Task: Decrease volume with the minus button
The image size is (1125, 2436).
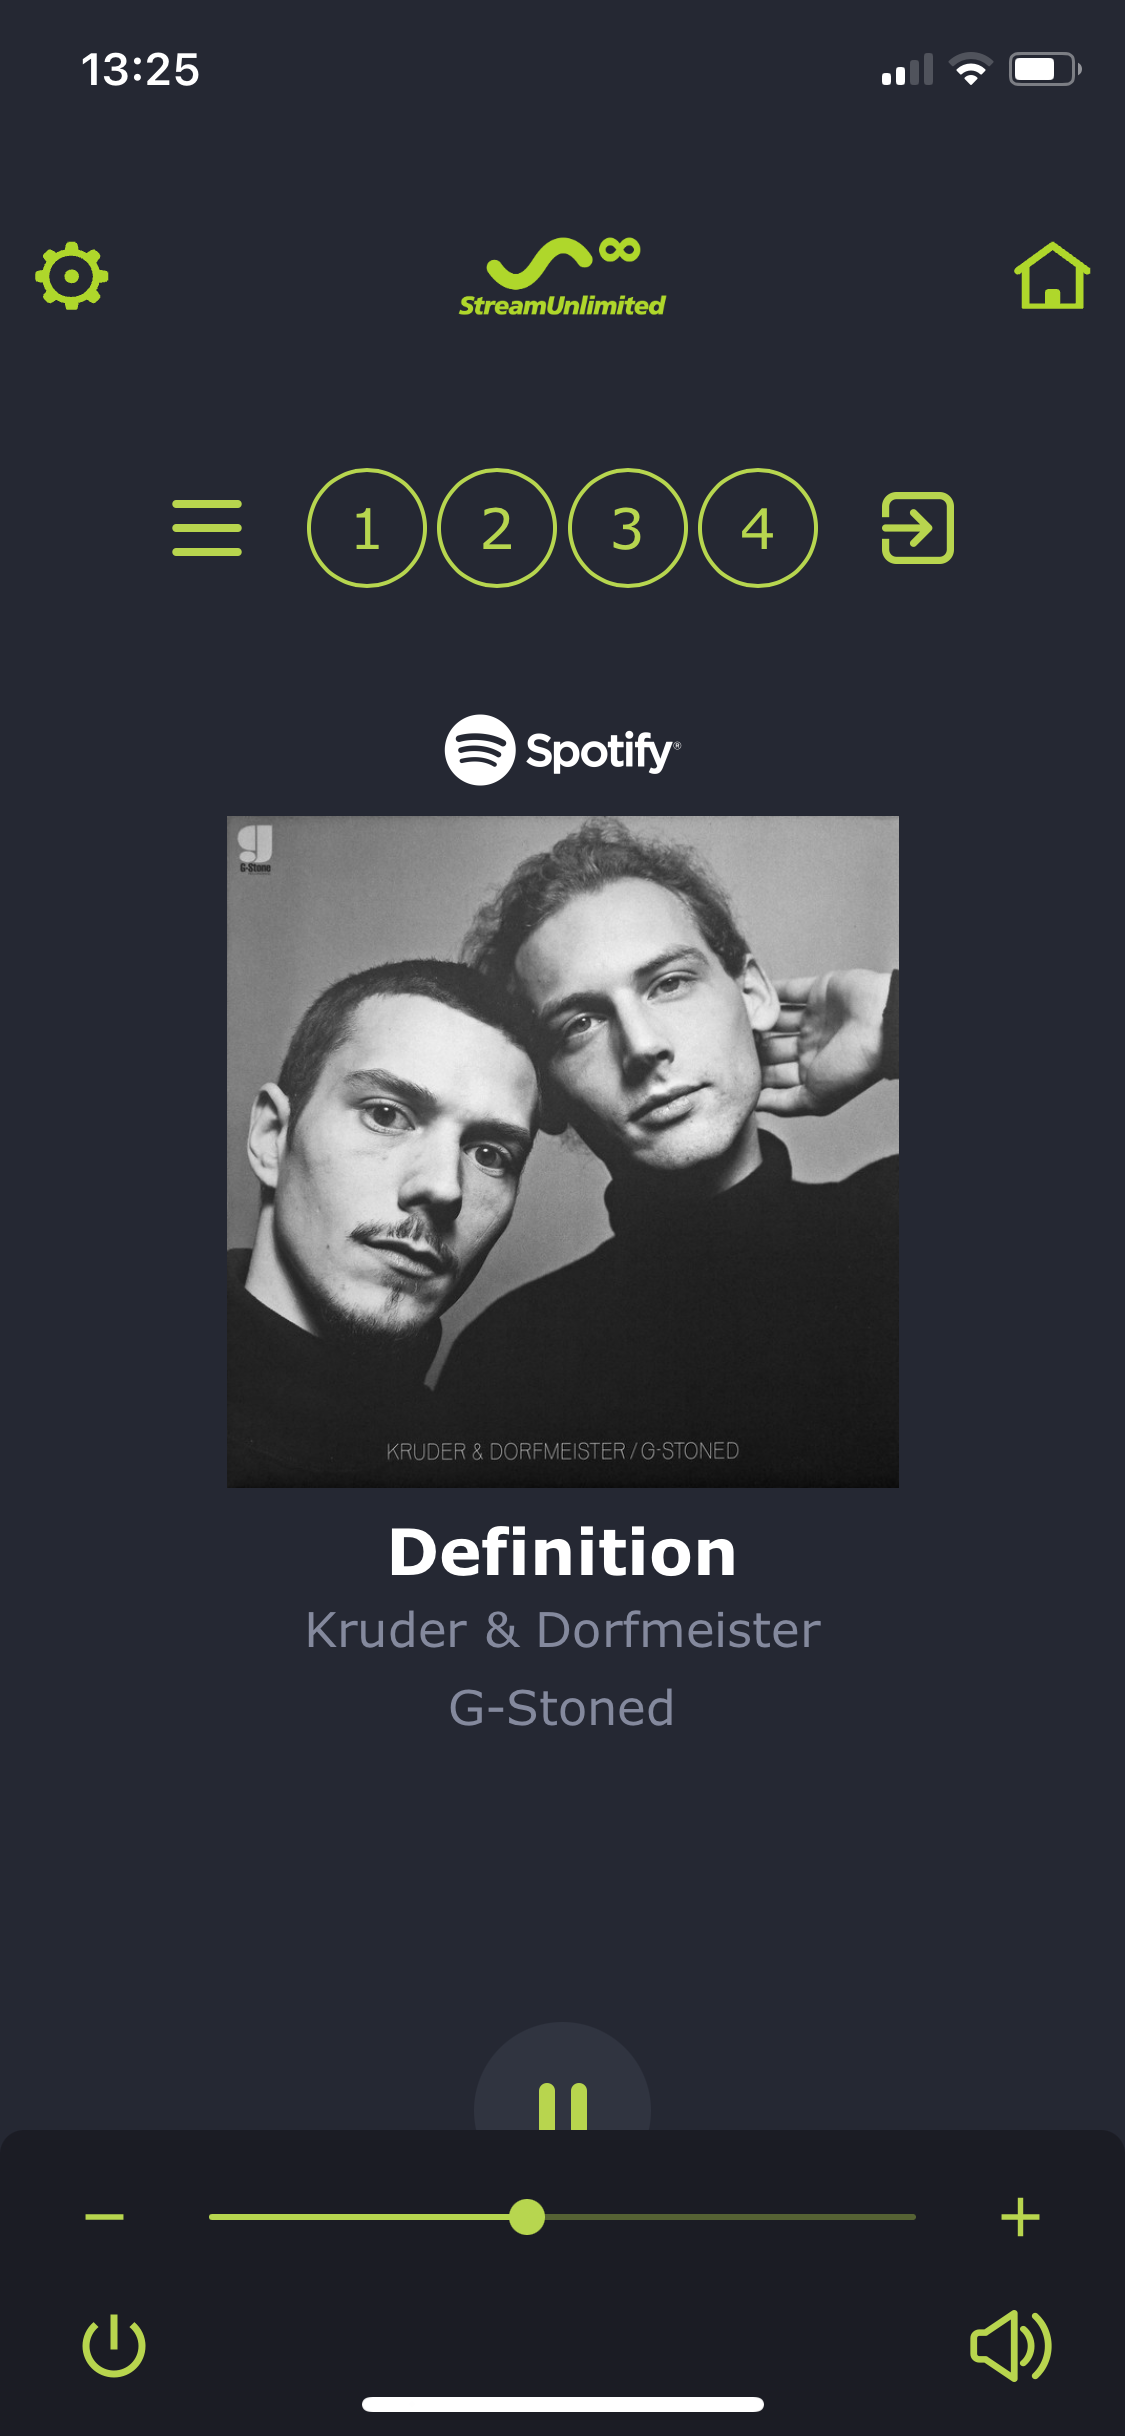Action: [104, 2217]
